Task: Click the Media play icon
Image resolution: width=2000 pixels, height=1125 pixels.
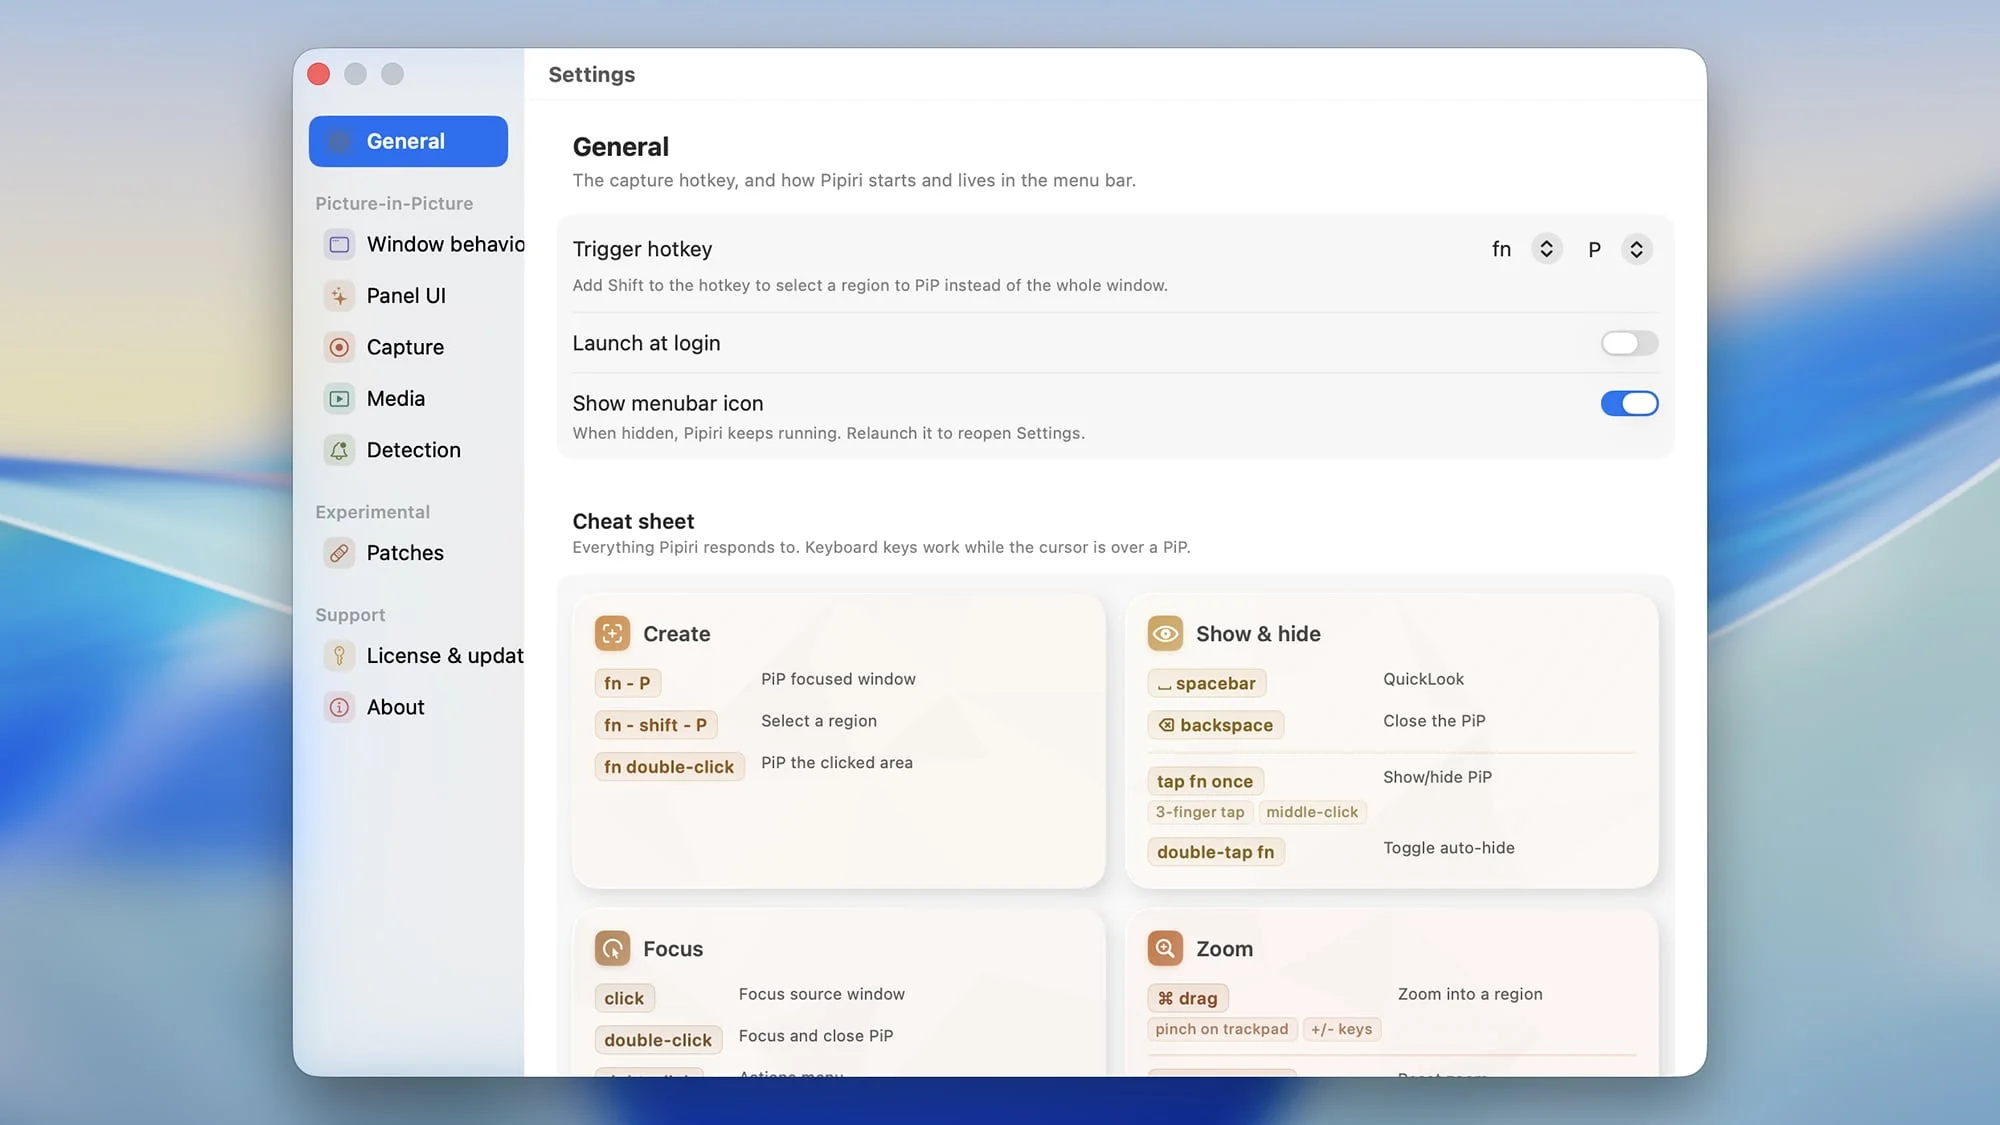Action: [340, 398]
